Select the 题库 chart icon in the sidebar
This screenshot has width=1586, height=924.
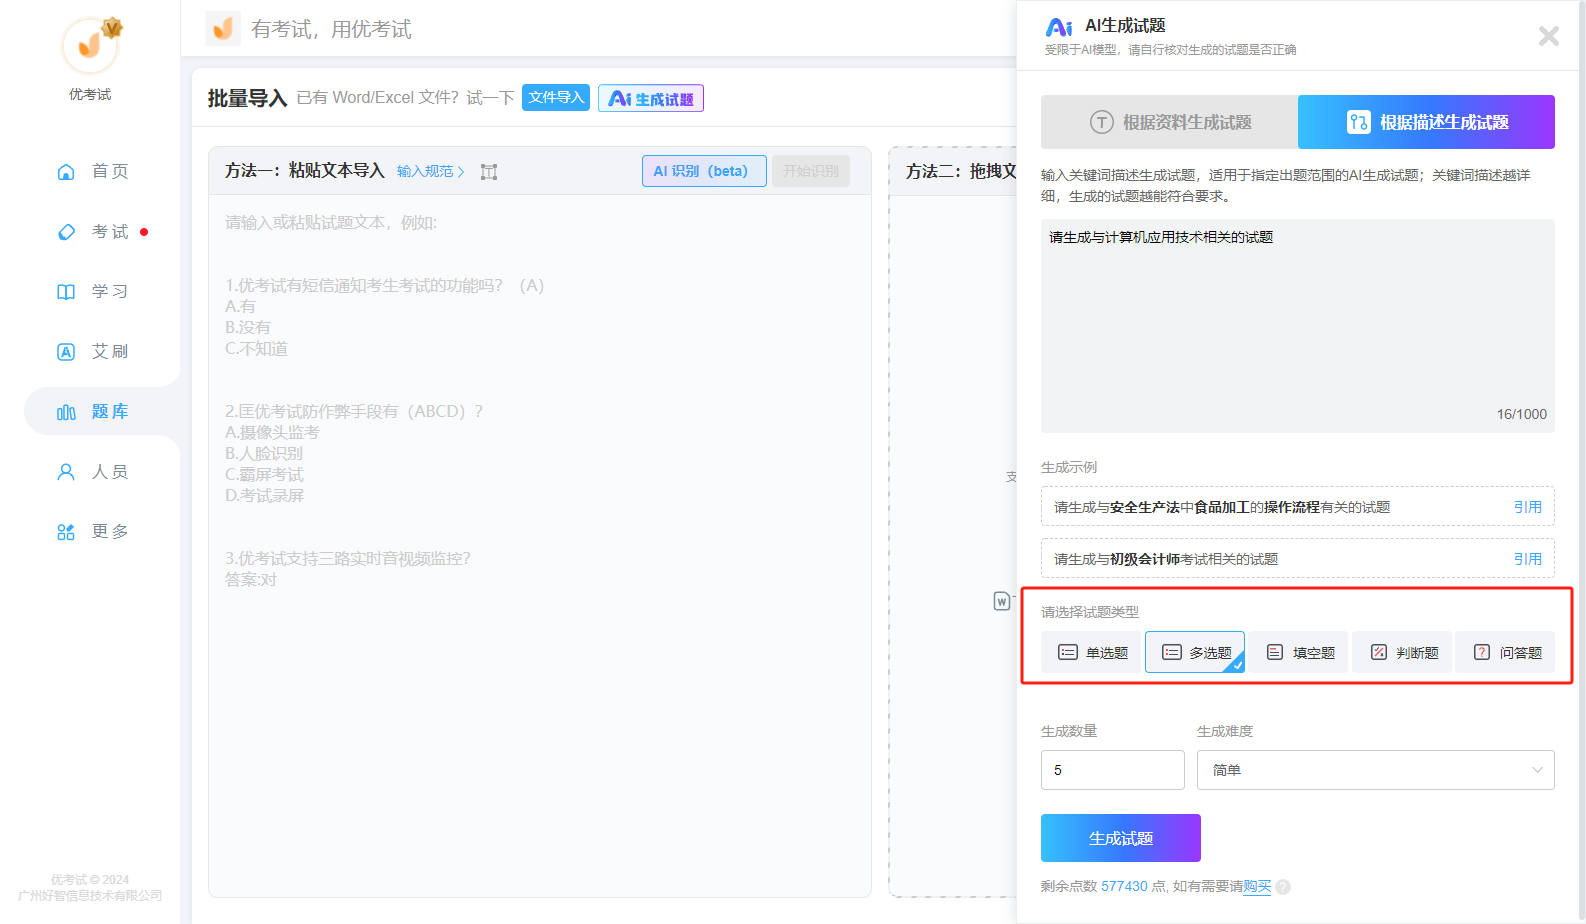[x=66, y=412]
